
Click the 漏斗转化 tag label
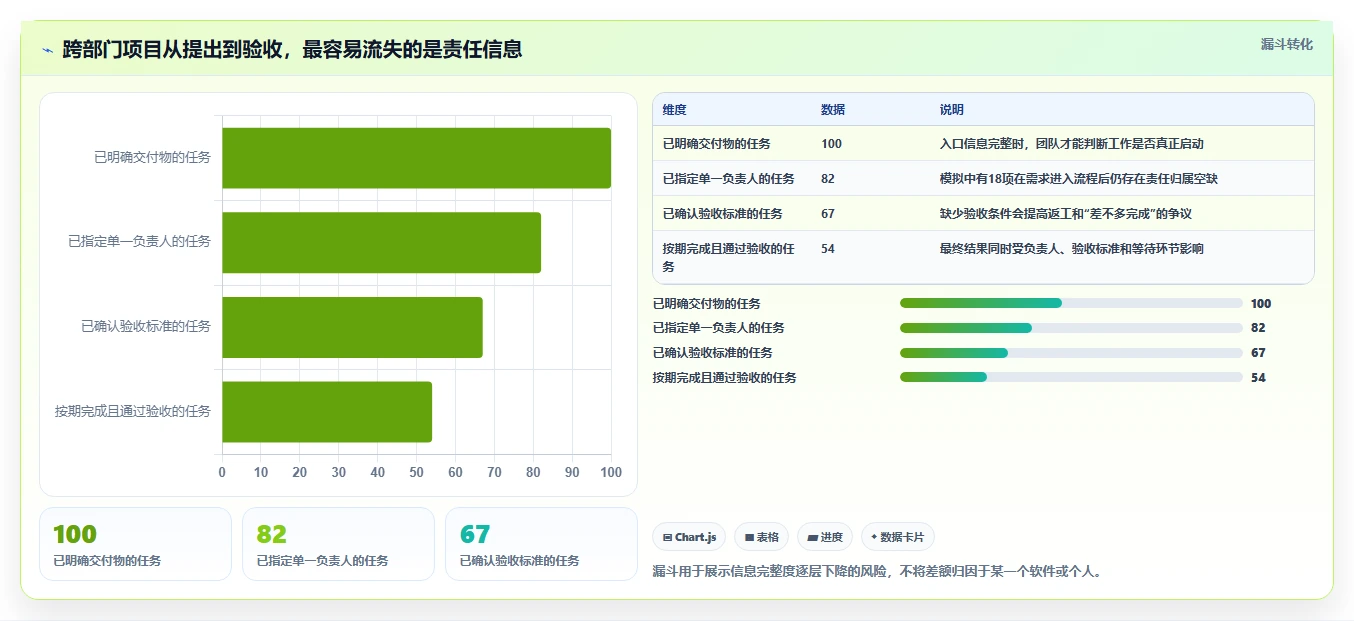pyautogui.click(x=1286, y=44)
